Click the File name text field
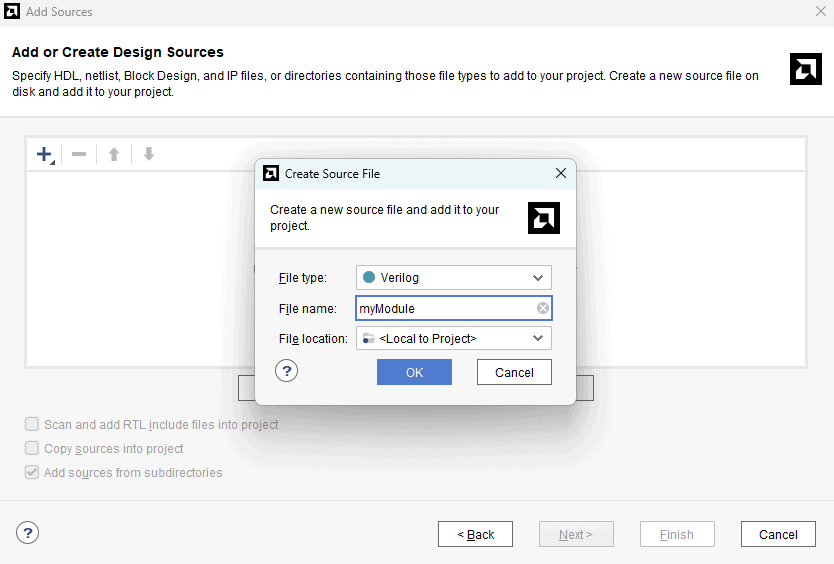Image resolution: width=834 pixels, height=564 pixels. click(x=445, y=308)
